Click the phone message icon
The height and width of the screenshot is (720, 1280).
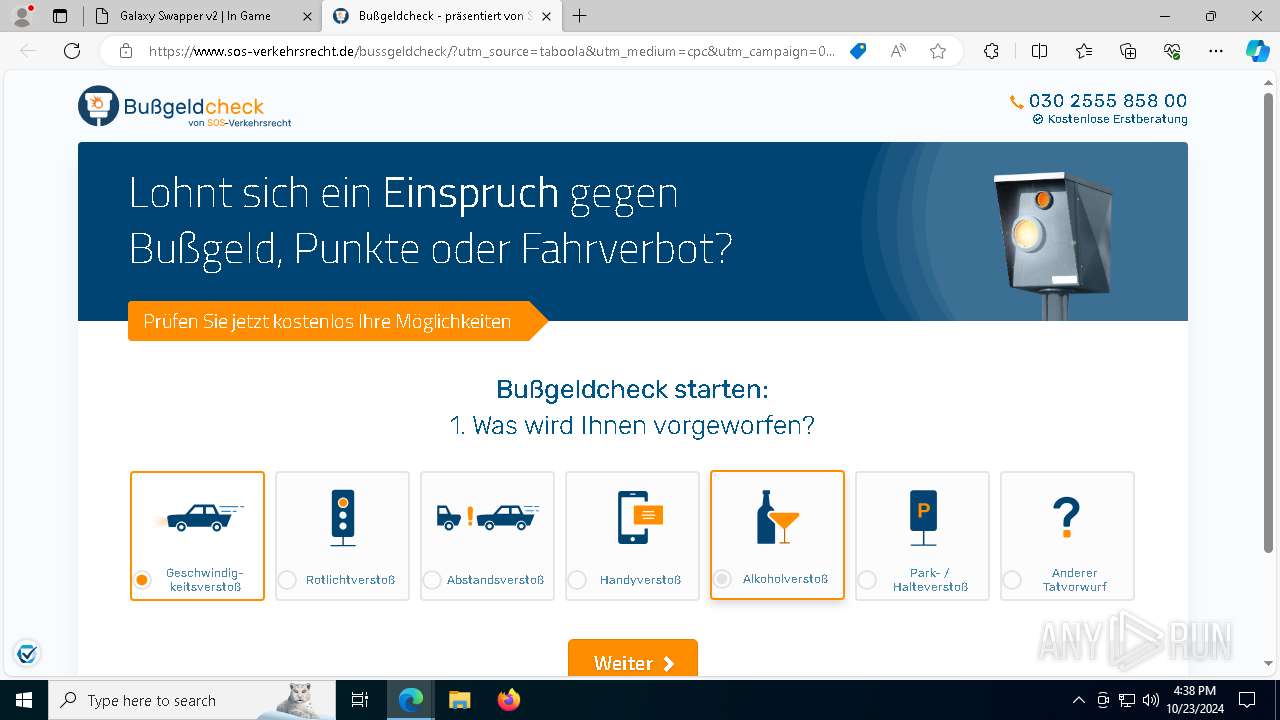pos(640,517)
